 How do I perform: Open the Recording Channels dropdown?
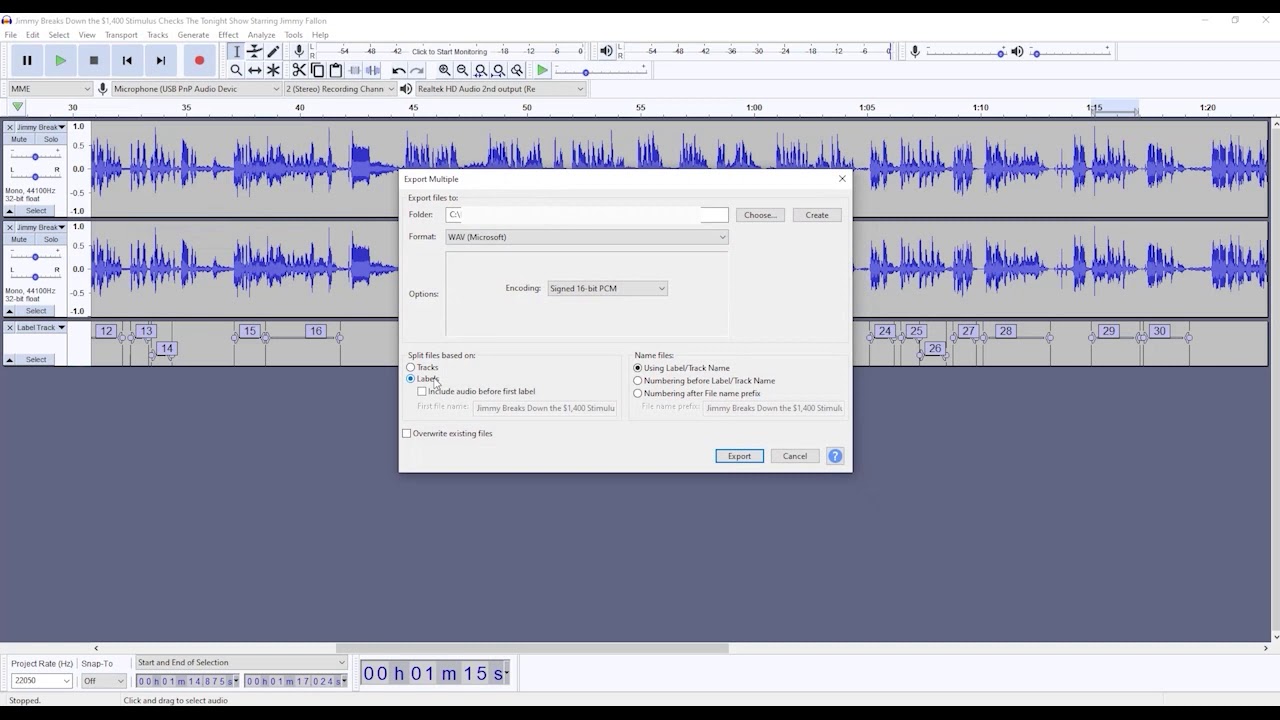tap(340, 89)
